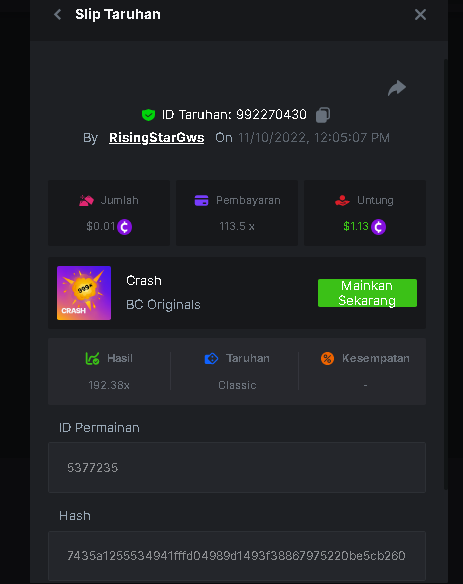This screenshot has height=584, width=463.
Task: Click the Kesempatan percent icon
Action: tap(327, 359)
